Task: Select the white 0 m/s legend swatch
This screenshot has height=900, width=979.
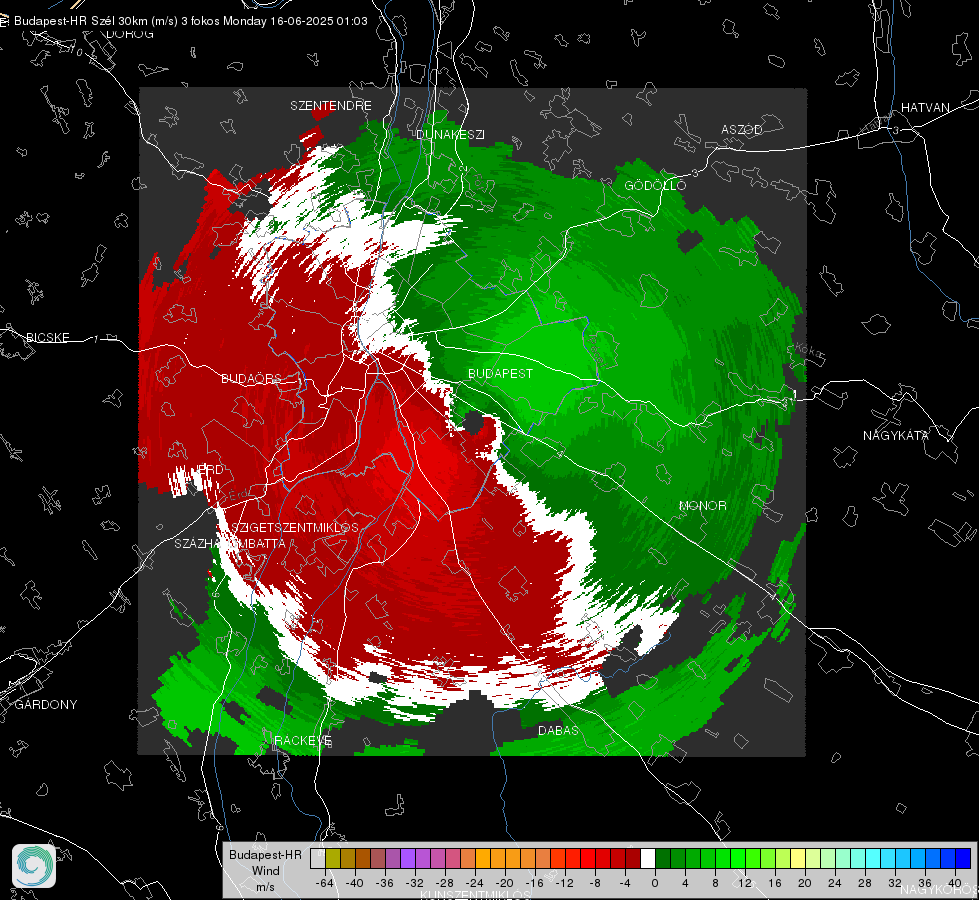Action: (648, 858)
